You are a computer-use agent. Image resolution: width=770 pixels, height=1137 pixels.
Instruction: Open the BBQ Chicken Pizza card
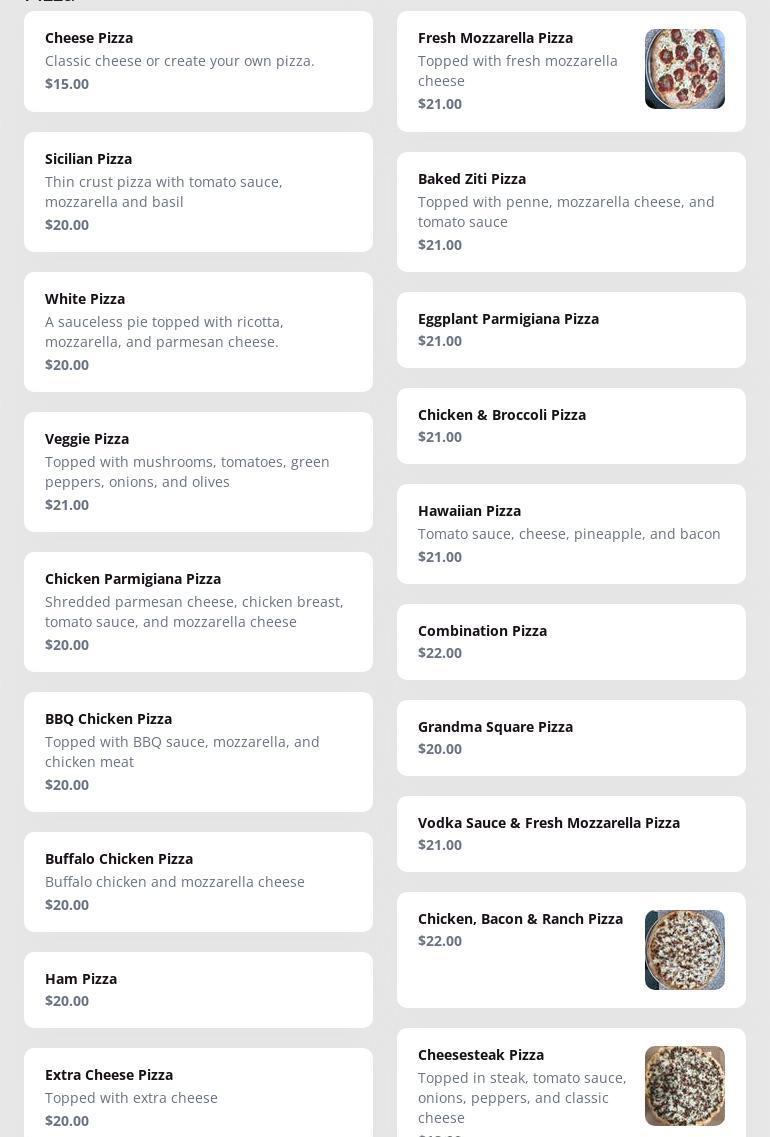(198, 752)
